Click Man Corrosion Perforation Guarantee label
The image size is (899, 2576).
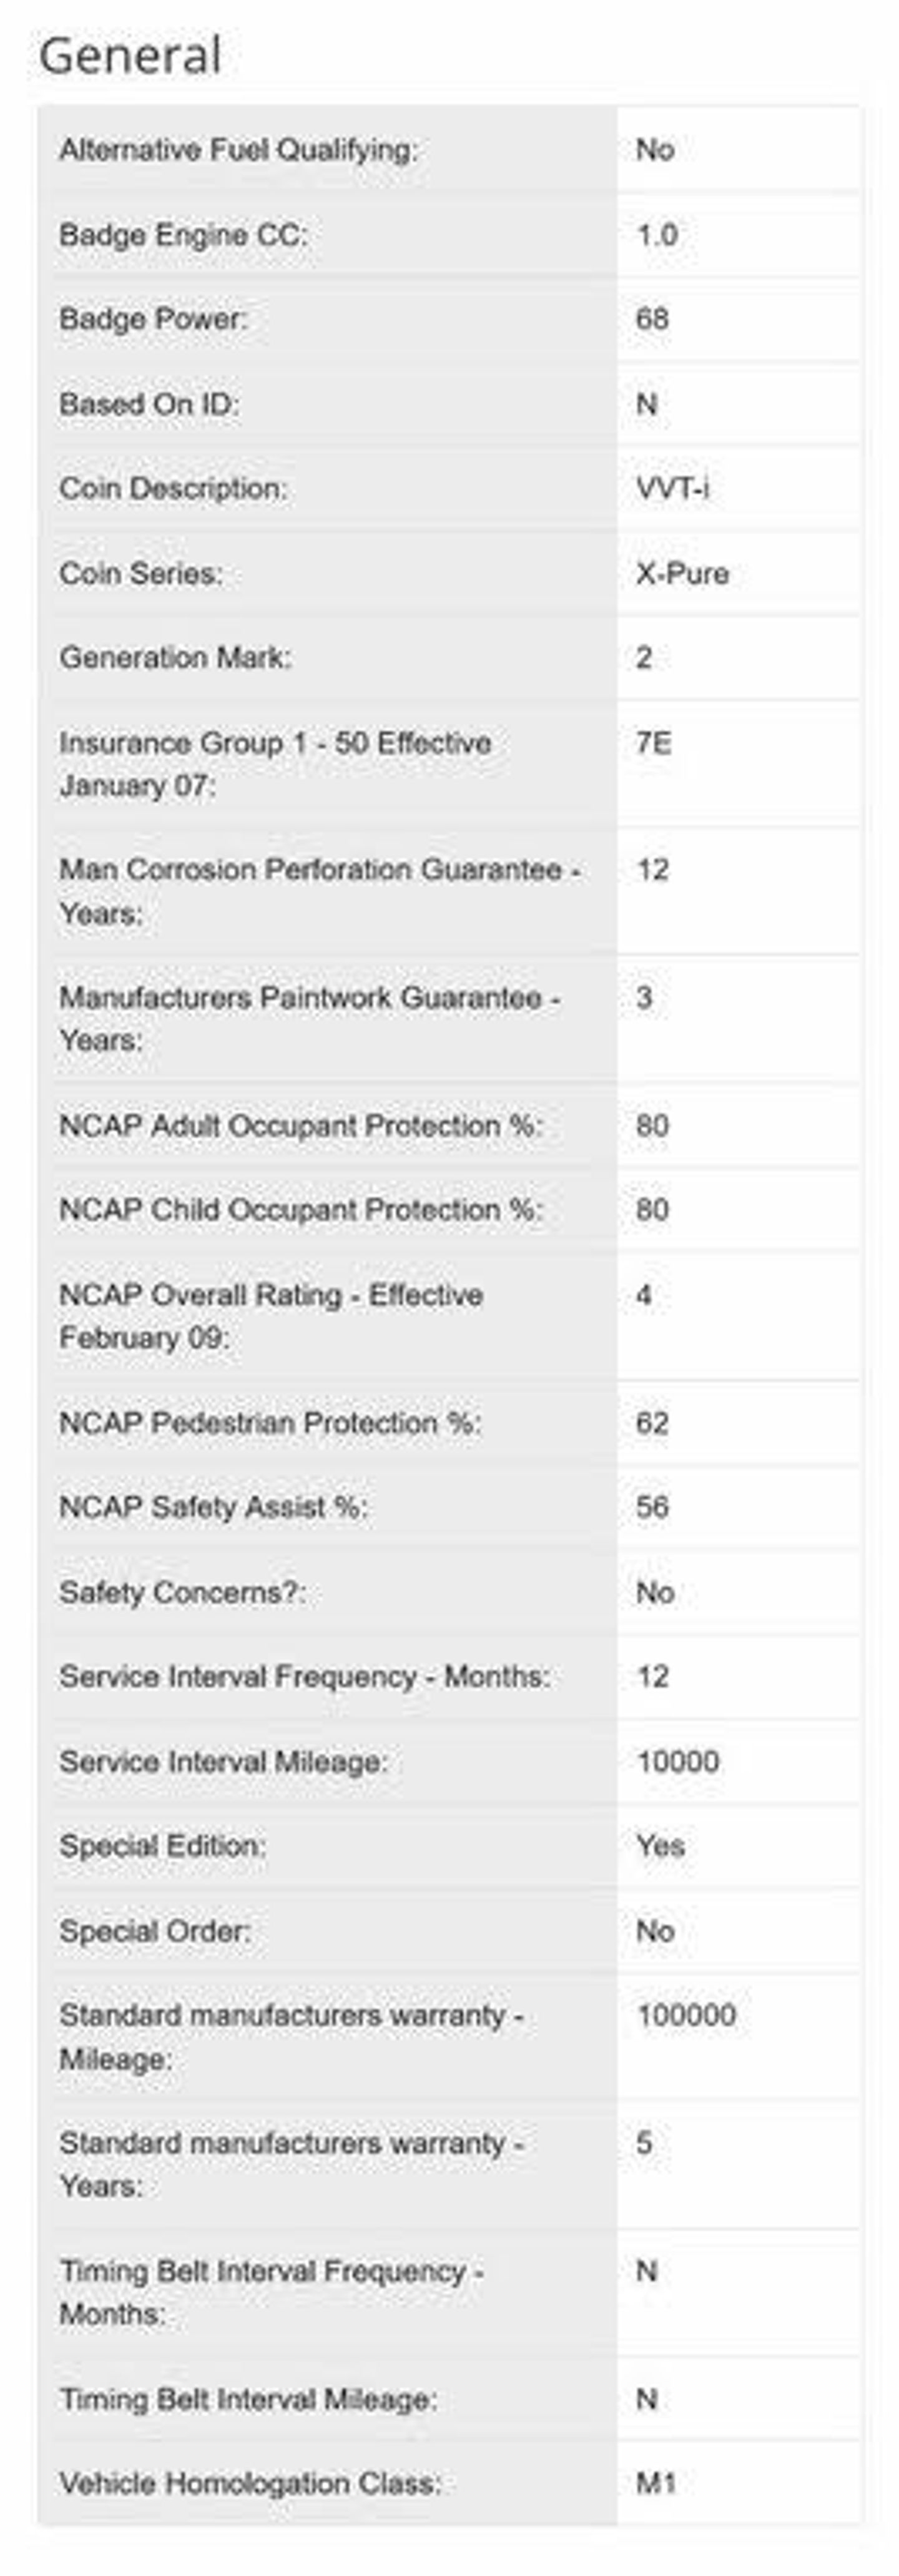[320, 891]
